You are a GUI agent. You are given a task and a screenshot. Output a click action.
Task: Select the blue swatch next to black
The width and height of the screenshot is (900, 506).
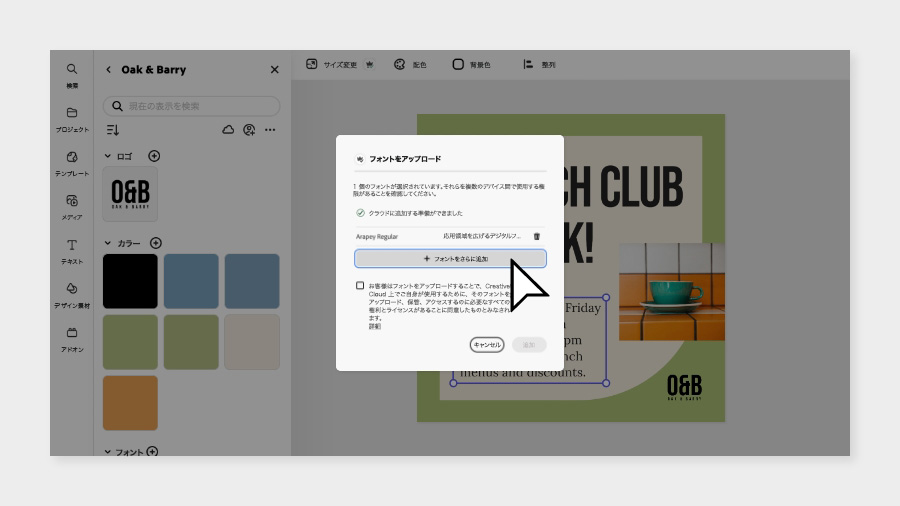(x=191, y=281)
